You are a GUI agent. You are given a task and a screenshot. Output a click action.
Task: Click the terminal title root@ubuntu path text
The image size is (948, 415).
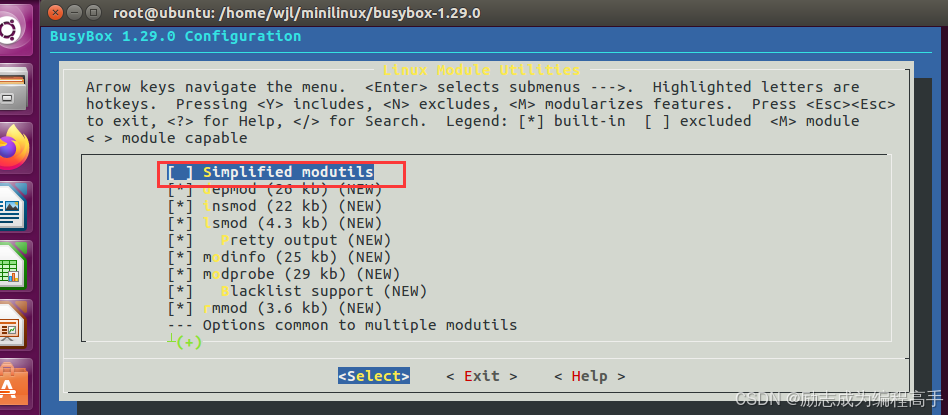(x=296, y=13)
